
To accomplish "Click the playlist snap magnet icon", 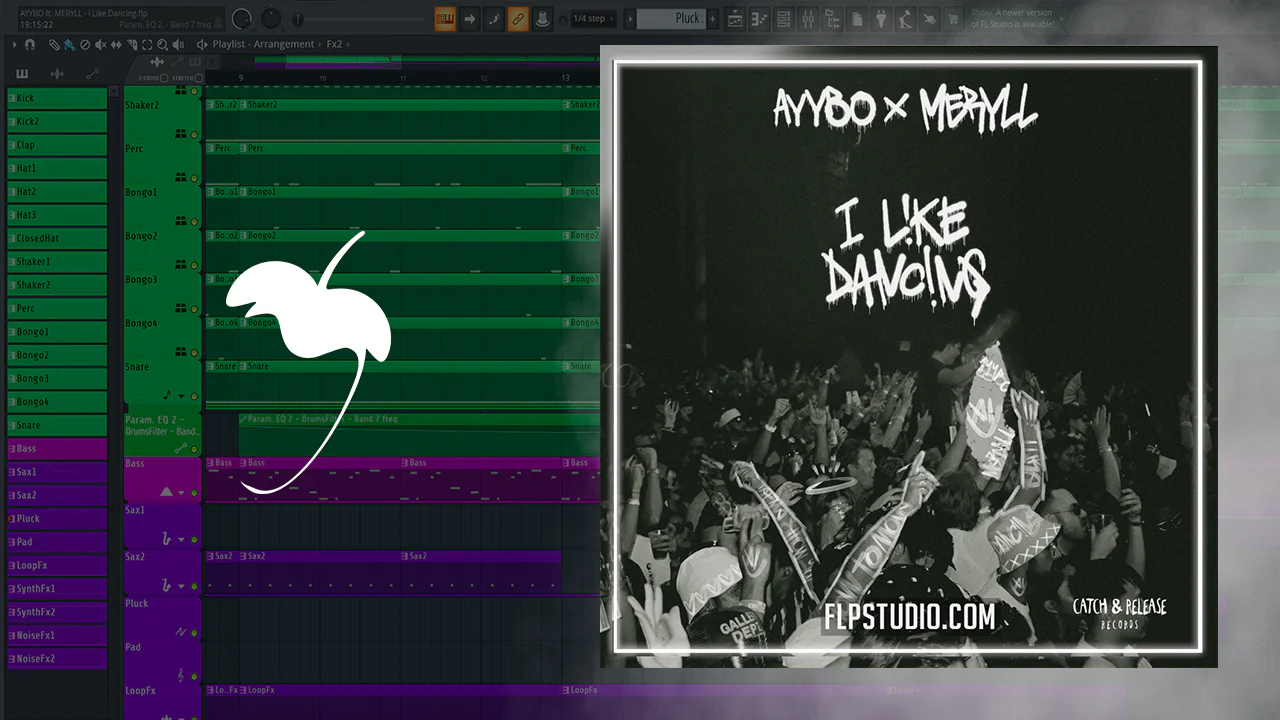I will point(30,45).
